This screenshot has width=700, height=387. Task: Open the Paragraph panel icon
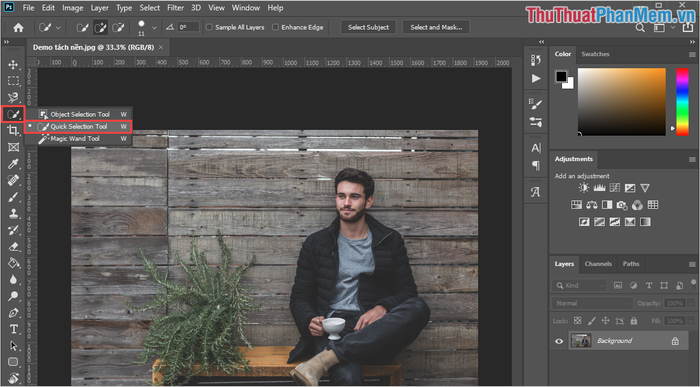point(536,166)
